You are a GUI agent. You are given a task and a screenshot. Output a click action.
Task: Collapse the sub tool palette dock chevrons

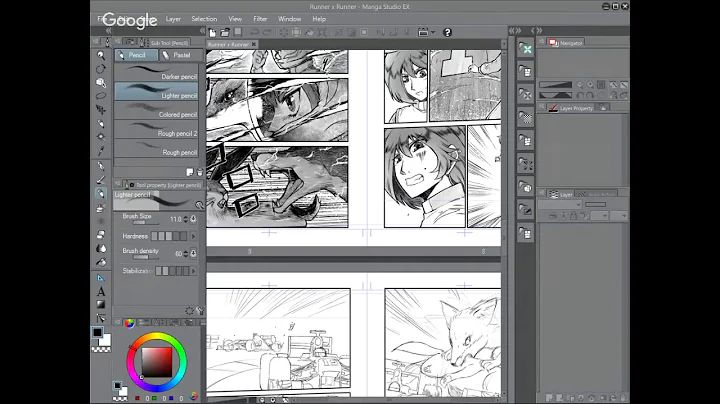coord(202,31)
